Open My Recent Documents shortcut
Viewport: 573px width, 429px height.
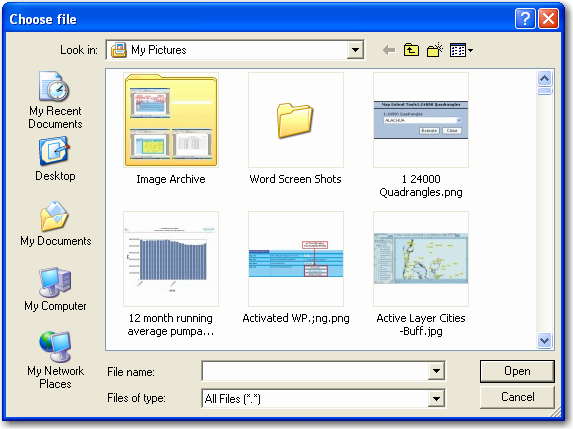click(x=55, y=100)
